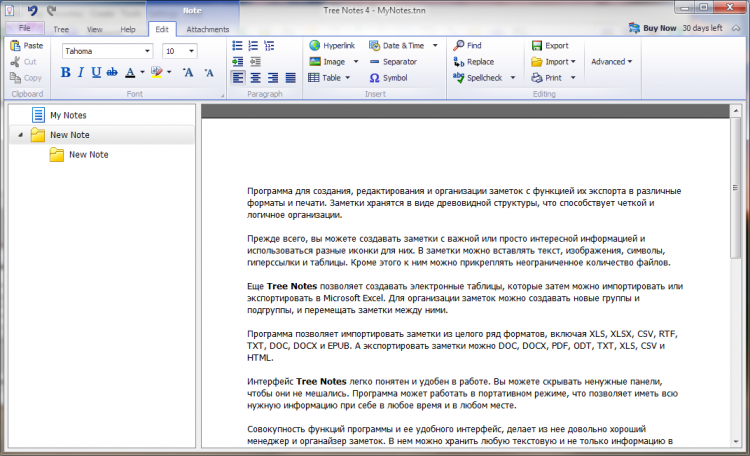Insert a bulleted list
The image size is (750, 456).
coord(237,45)
